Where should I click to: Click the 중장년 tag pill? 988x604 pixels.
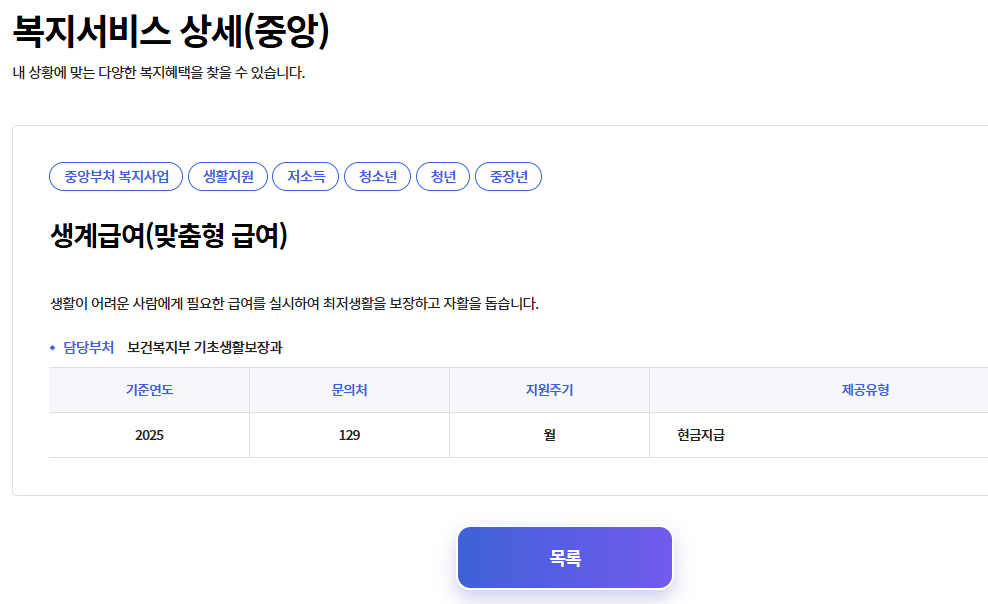point(507,176)
